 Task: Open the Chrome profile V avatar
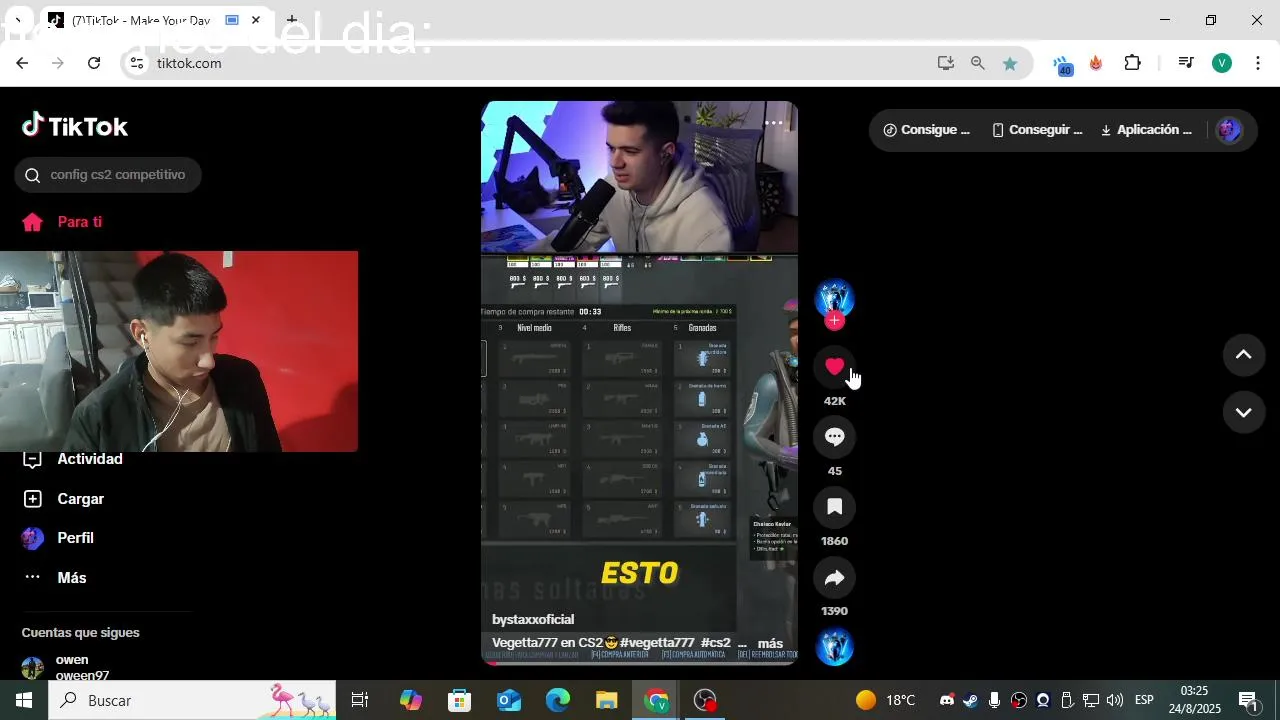pos(1222,63)
